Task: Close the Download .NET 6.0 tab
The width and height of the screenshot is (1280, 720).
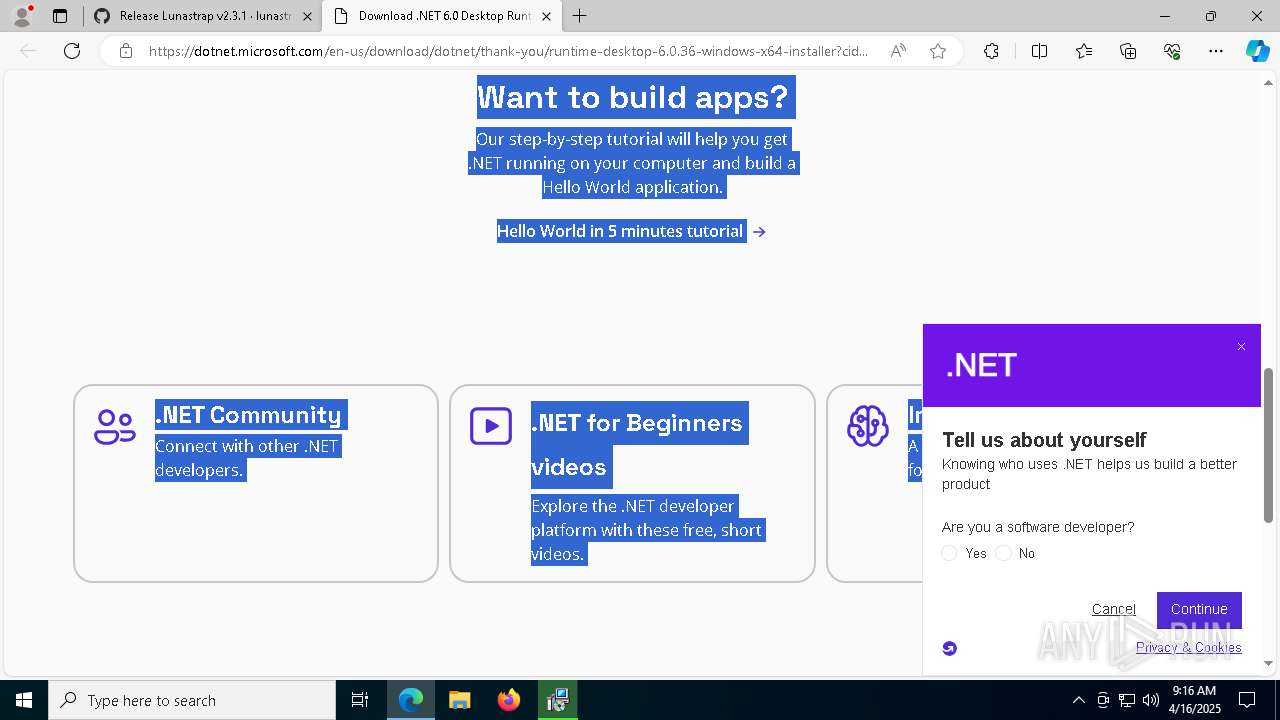Action: click(x=546, y=16)
